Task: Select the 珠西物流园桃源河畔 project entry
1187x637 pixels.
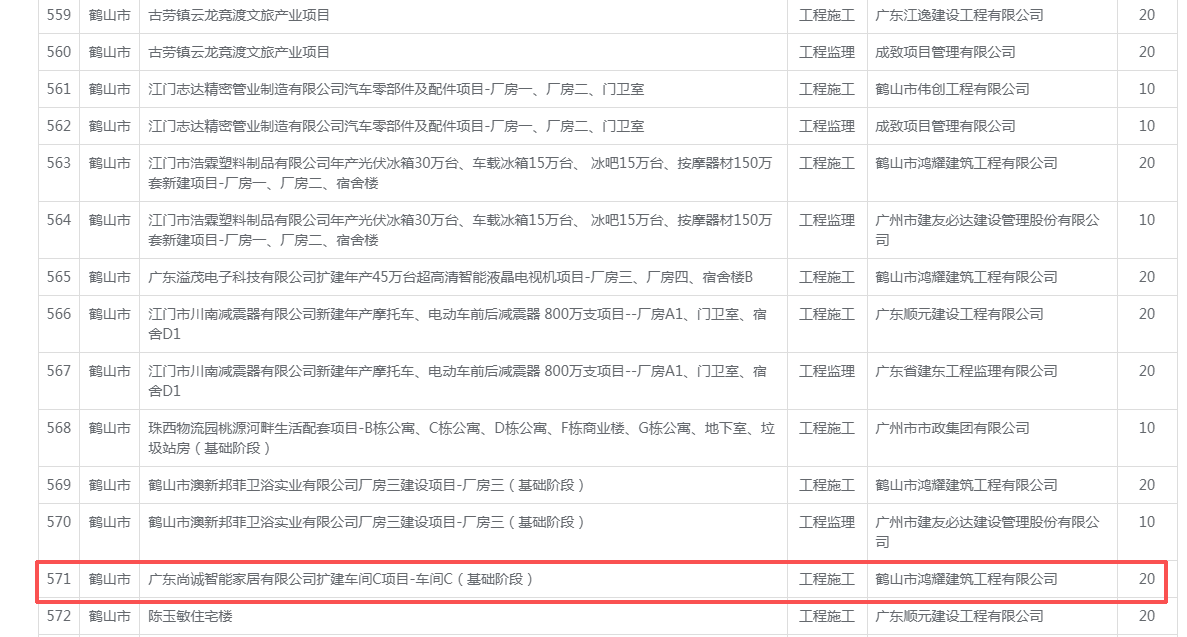Action: pos(460,437)
